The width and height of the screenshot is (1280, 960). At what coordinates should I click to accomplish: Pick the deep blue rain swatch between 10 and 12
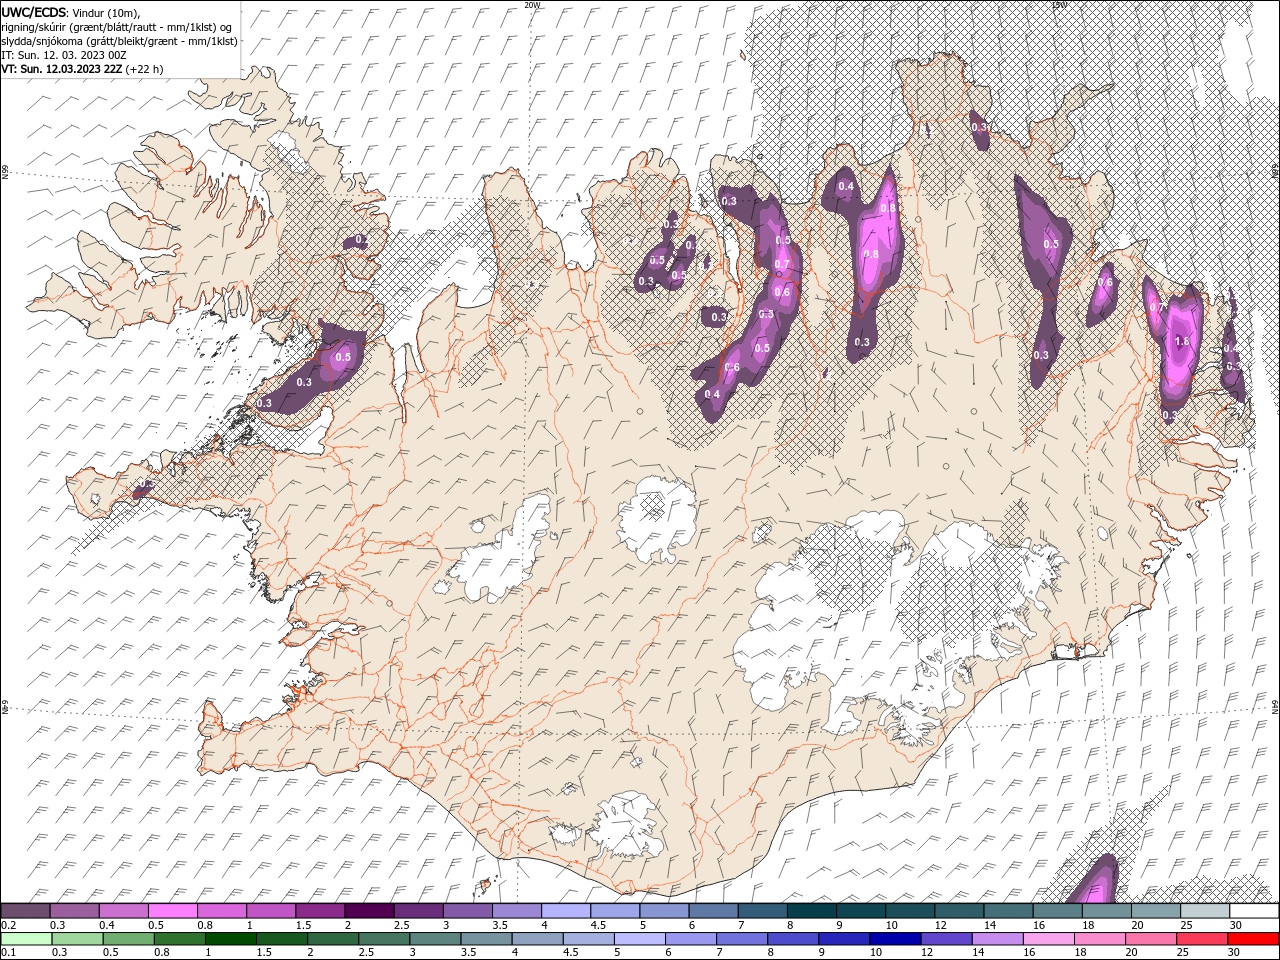pos(895,939)
